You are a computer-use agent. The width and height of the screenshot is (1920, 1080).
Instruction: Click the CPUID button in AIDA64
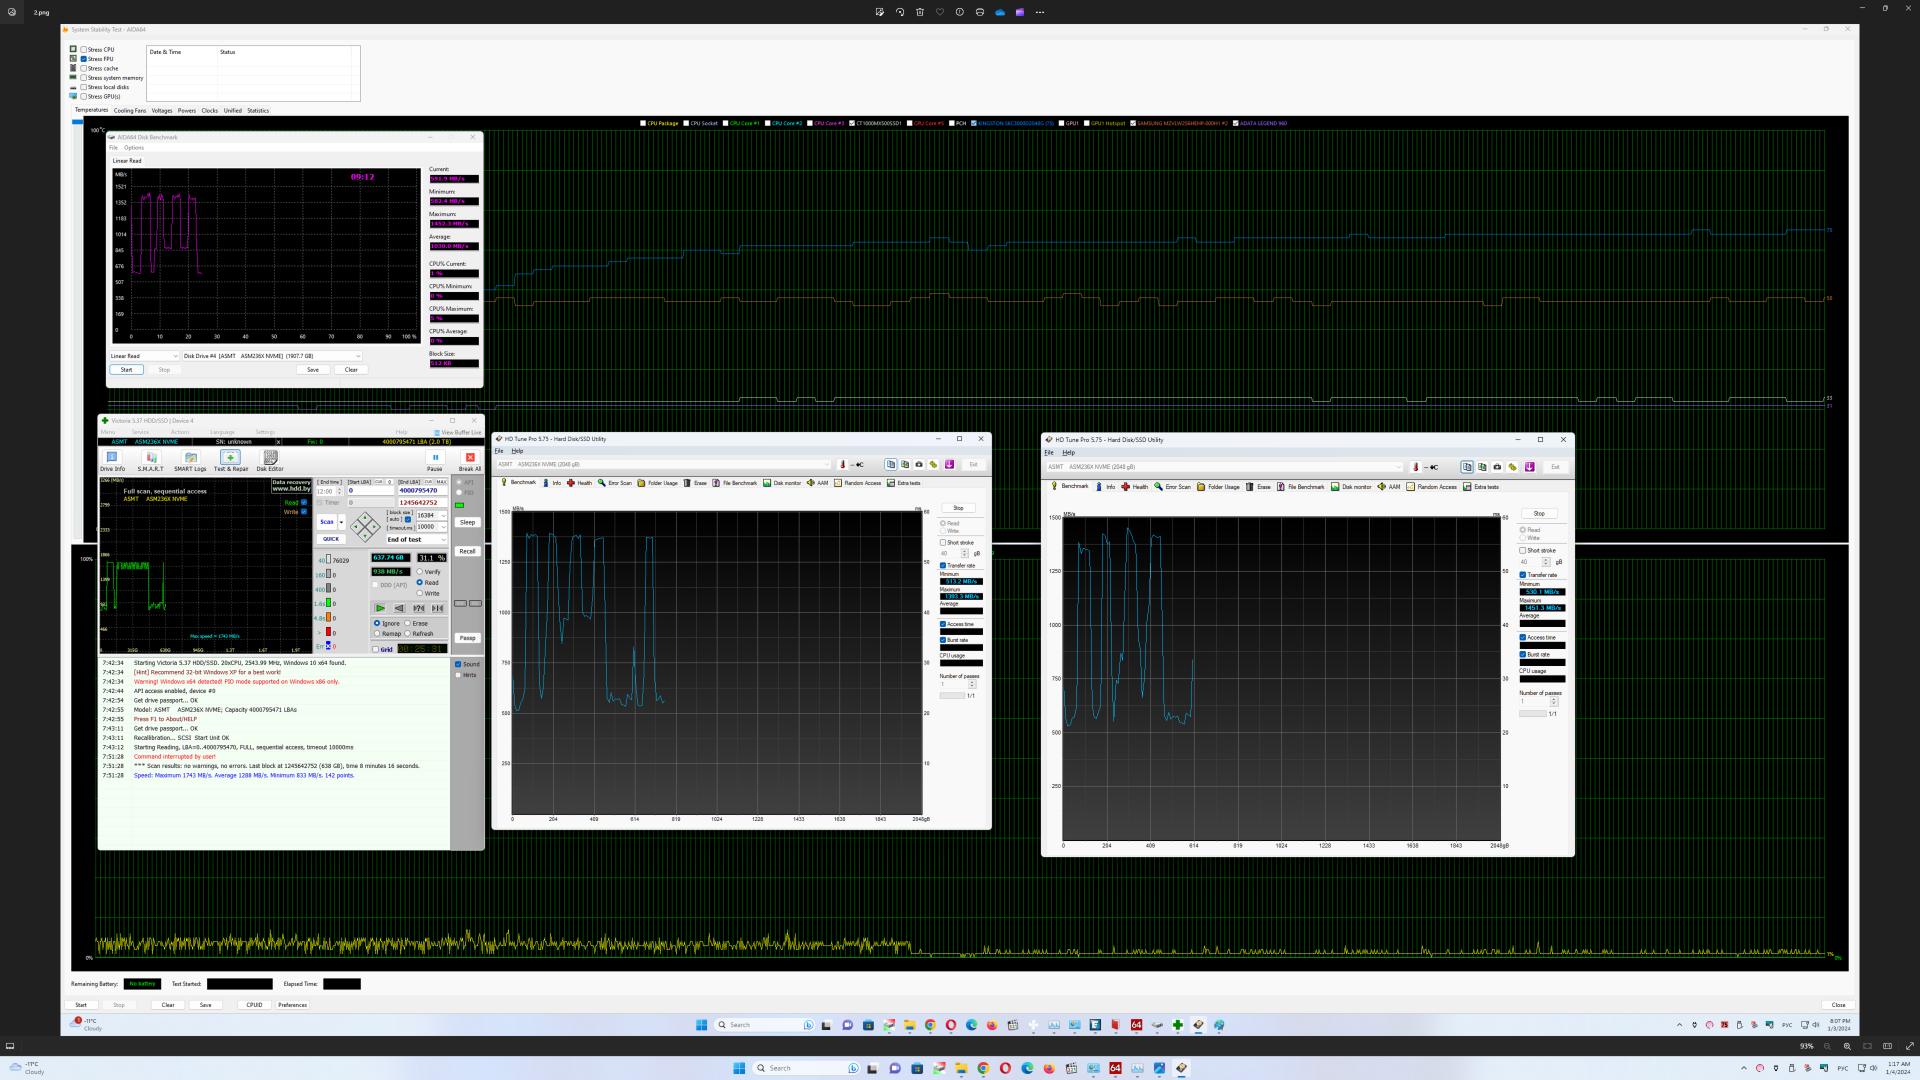(x=254, y=1005)
